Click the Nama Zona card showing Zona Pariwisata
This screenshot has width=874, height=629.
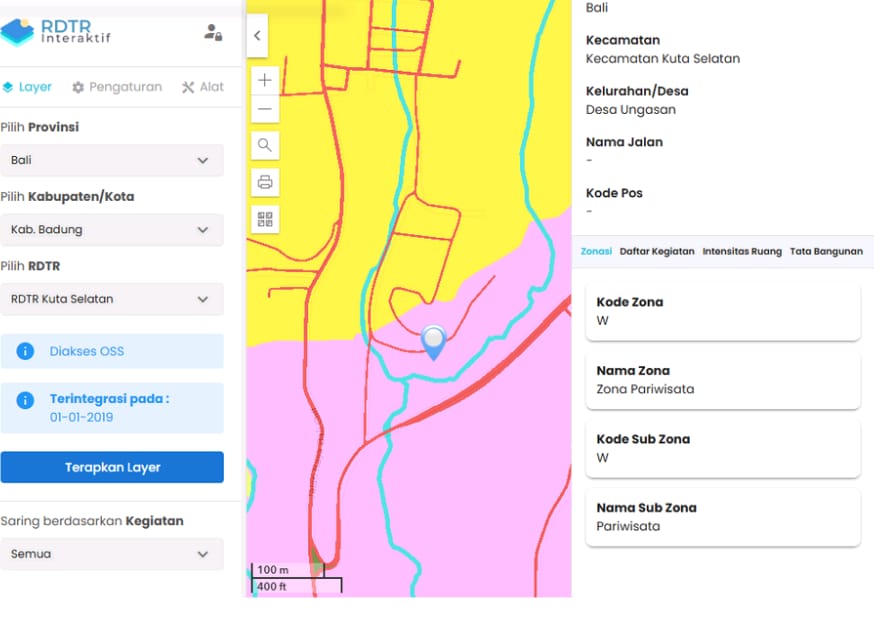tap(723, 380)
